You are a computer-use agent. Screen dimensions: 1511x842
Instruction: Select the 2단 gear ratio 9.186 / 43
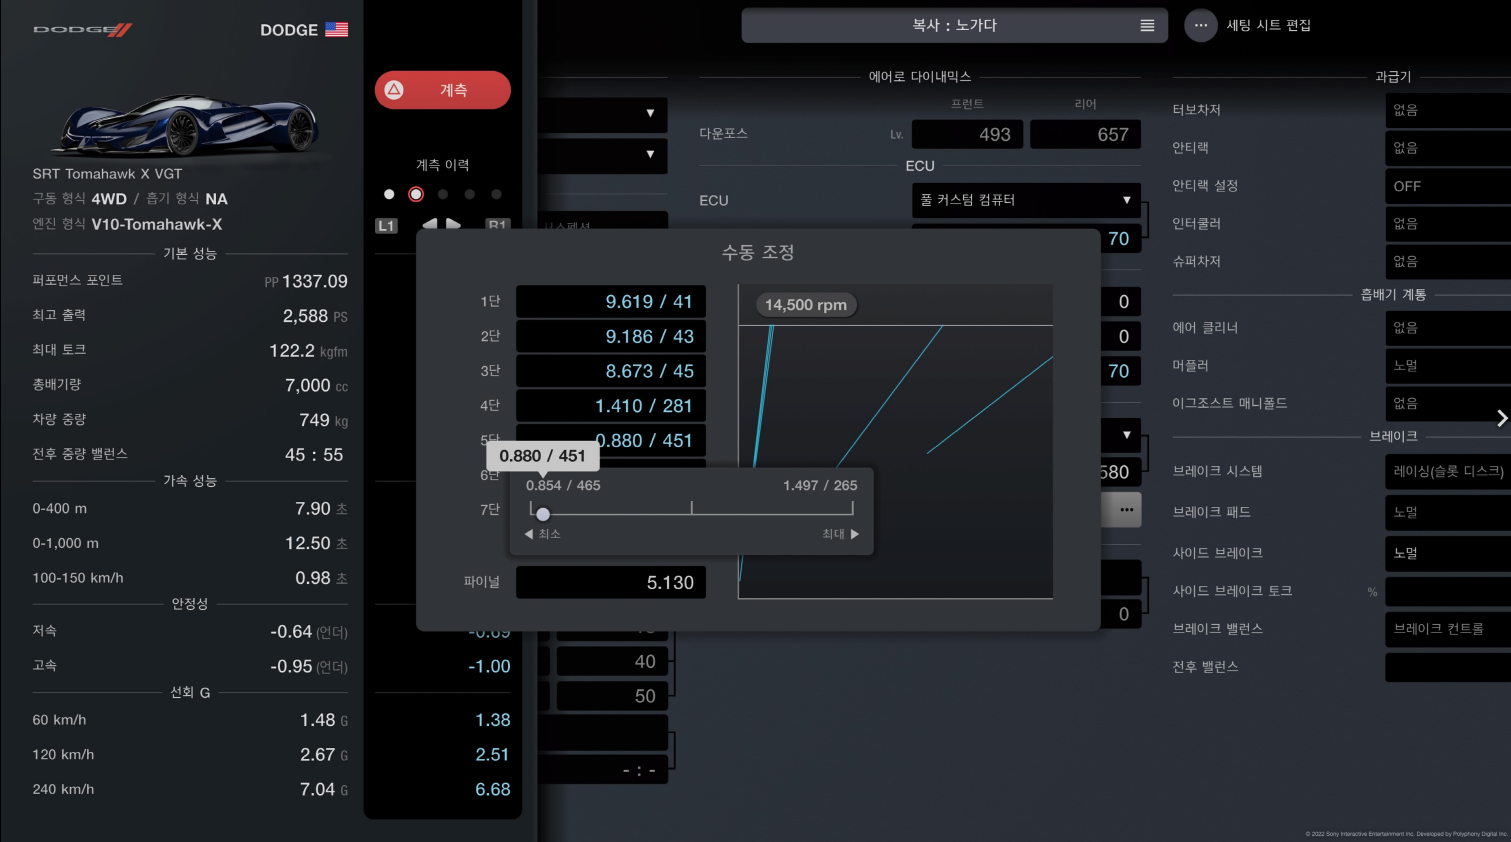611,337
